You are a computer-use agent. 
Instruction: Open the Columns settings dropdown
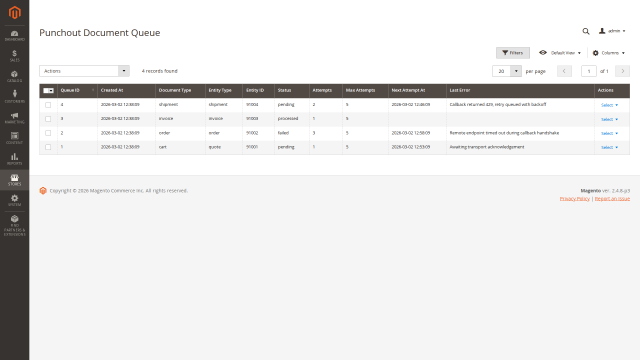[x=609, y=53]
